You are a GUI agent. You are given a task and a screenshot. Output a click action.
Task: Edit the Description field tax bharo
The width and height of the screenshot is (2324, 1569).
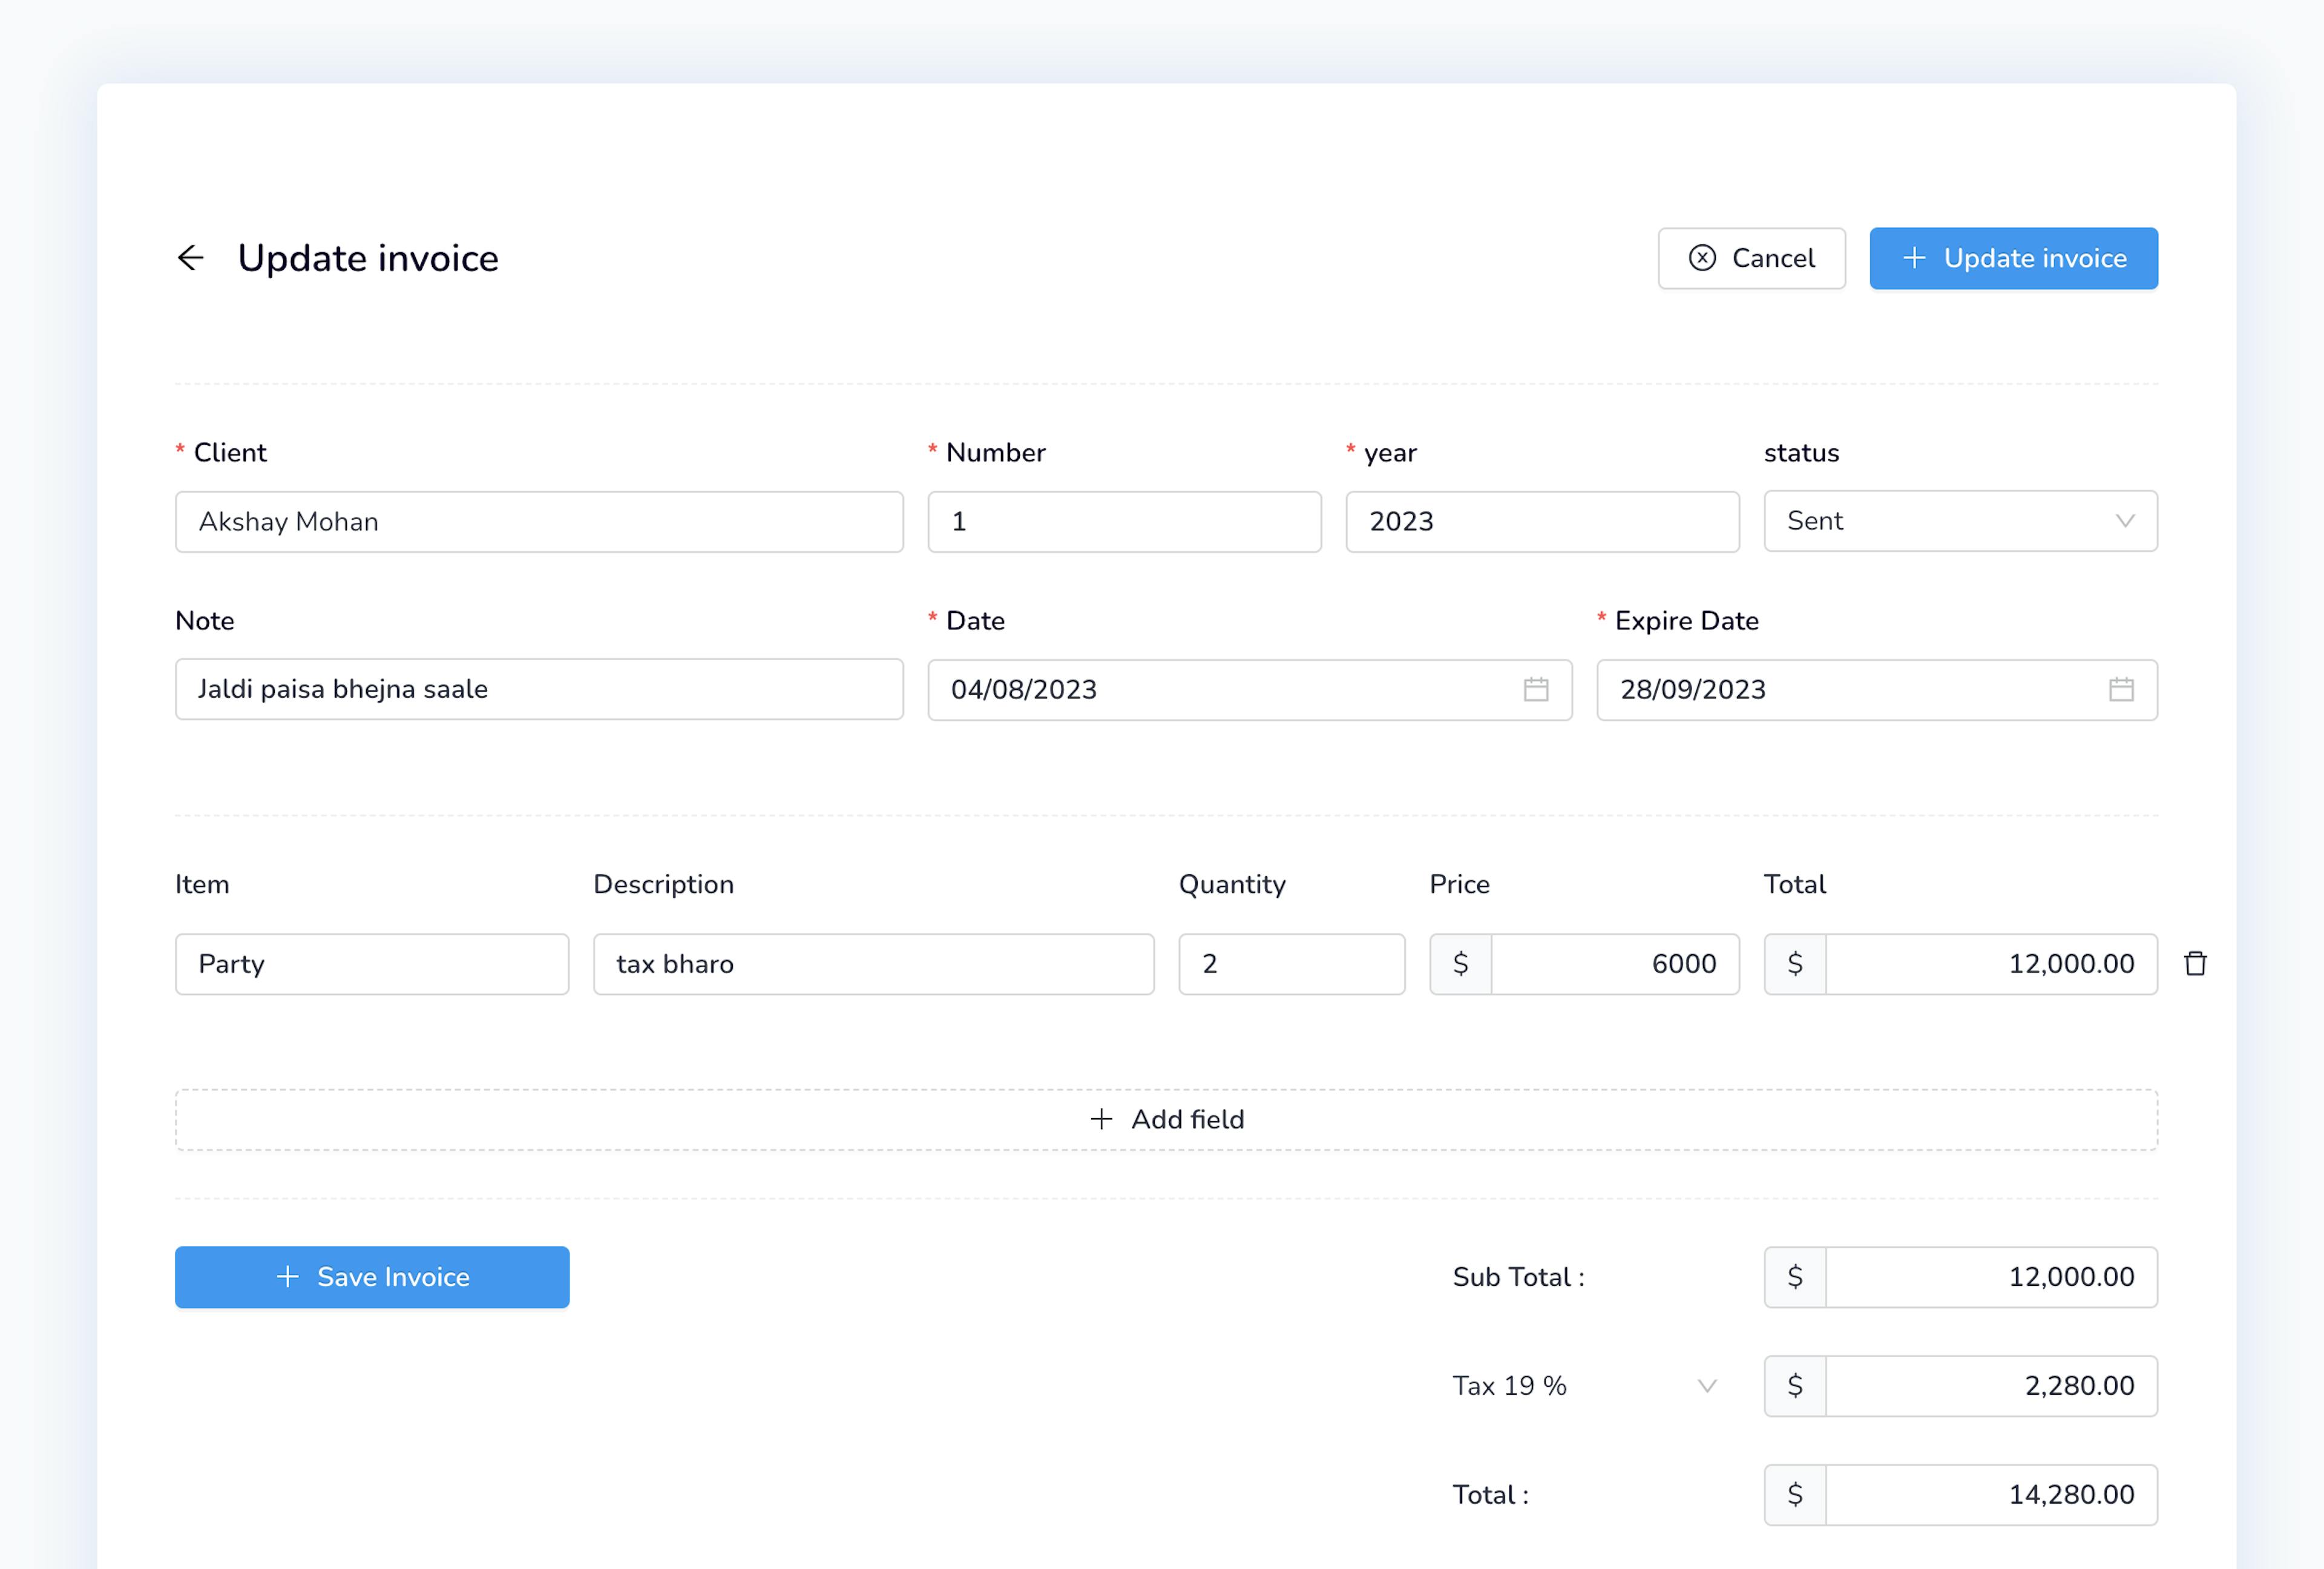[873, 964]
